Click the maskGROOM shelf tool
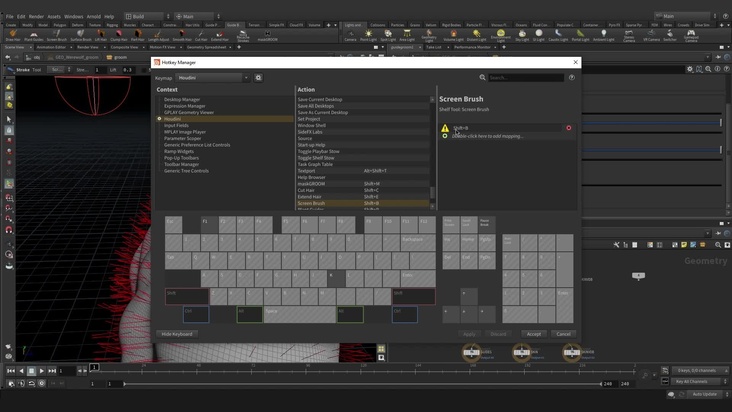 point(267,35)
